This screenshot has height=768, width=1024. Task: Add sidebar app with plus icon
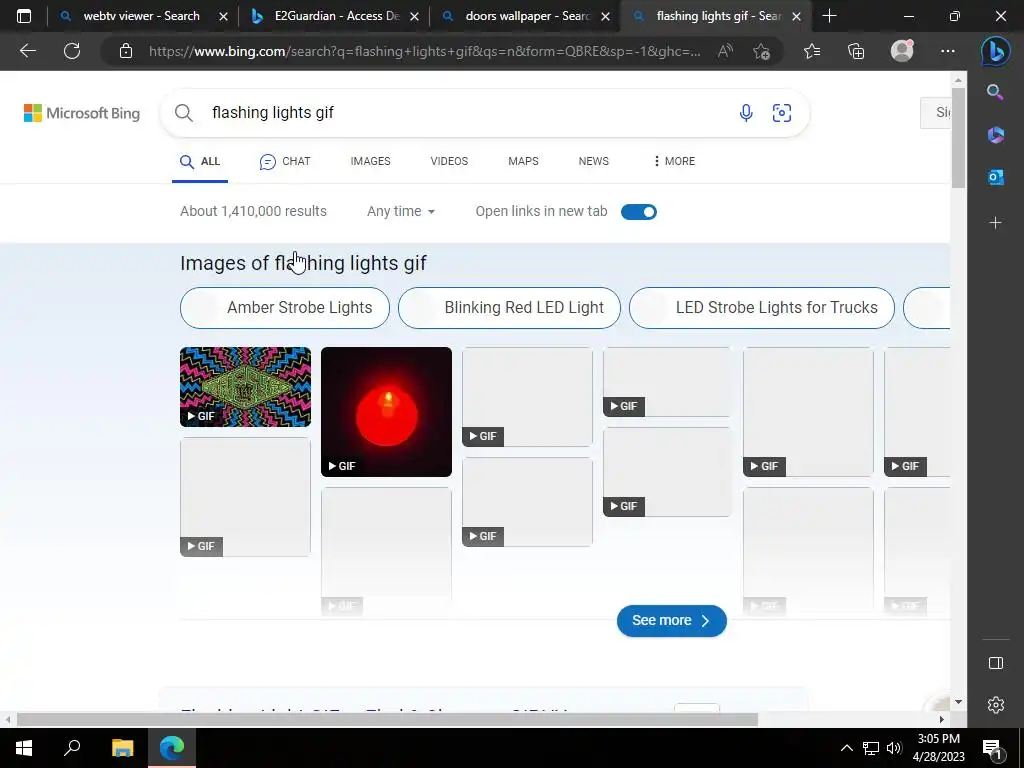click(995, 223)
